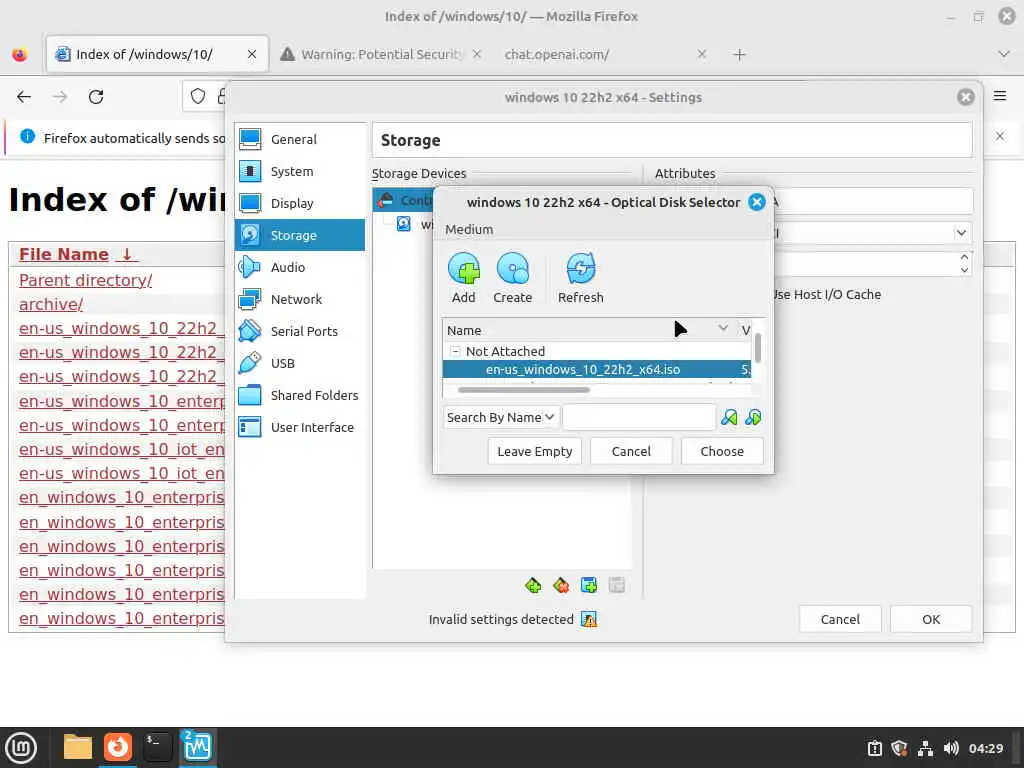The width and height of the screenshot is (1024, 768).
Task: Open Firefox list all tabs chevron
Action: [x=1004, y=54]
